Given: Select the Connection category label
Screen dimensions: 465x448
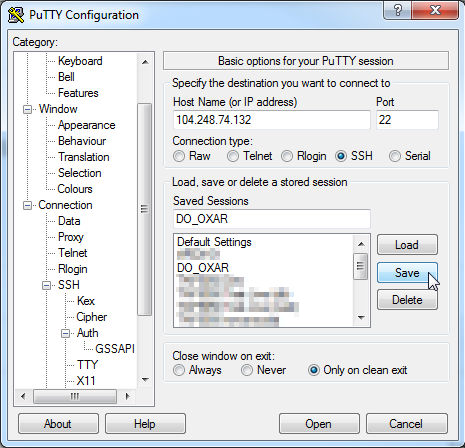Looking at the screenshot, I should click(65, 205).
